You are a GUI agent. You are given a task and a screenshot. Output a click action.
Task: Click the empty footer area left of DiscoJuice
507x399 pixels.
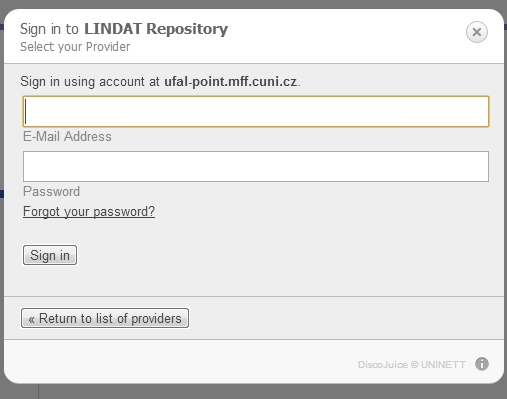(180, 363)
